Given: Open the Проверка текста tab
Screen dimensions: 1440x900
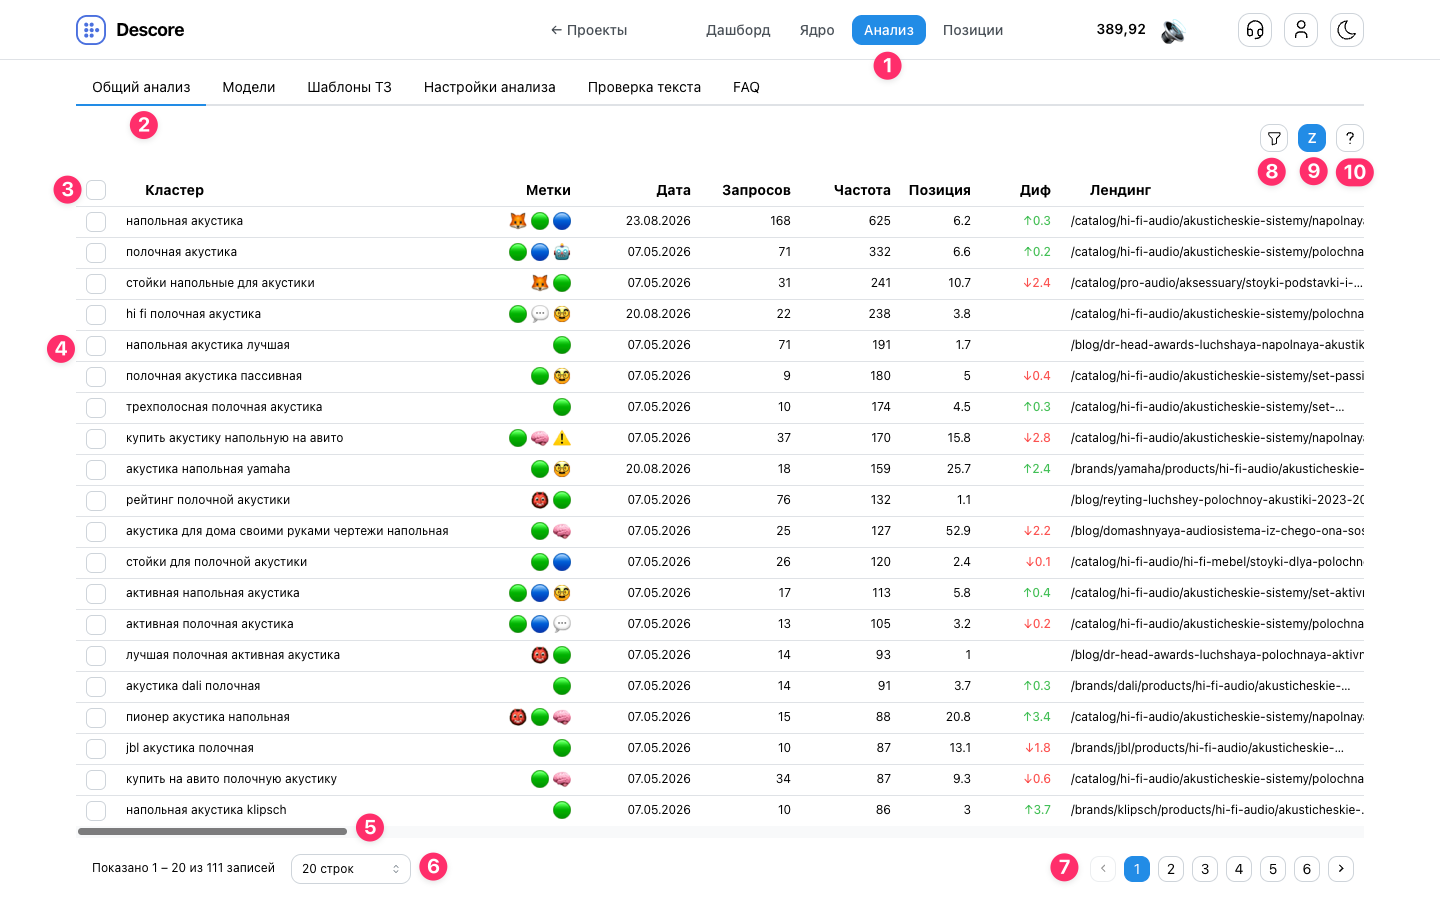Looking at the screenshot, I should pos(644,87).
